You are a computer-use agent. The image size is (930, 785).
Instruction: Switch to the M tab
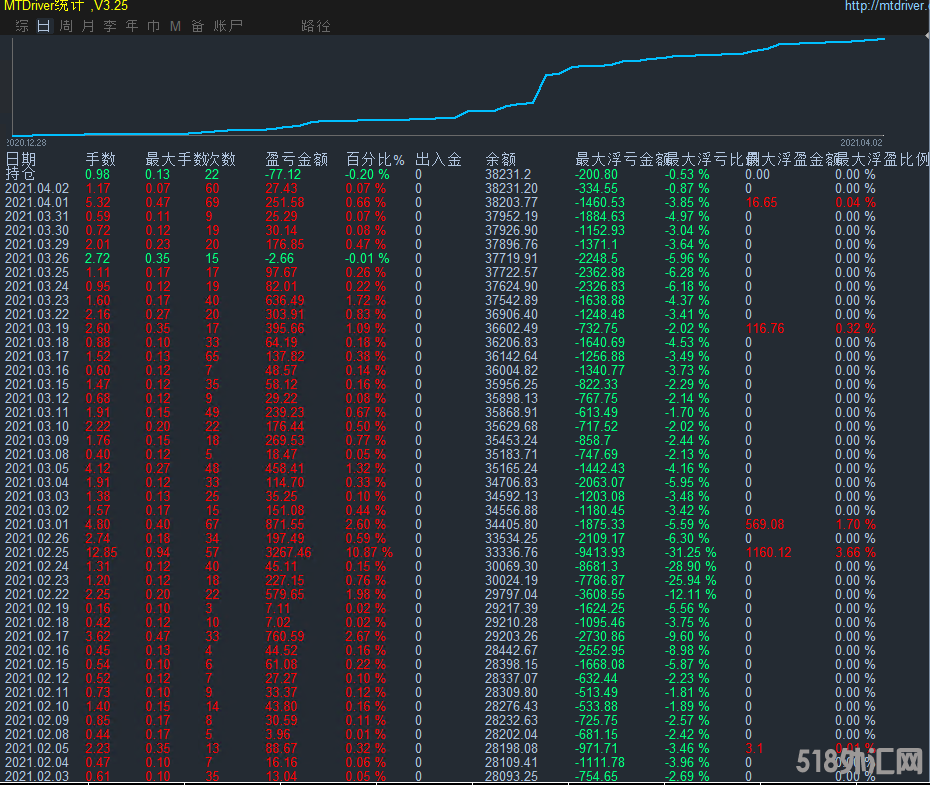(x=176, y=25)
